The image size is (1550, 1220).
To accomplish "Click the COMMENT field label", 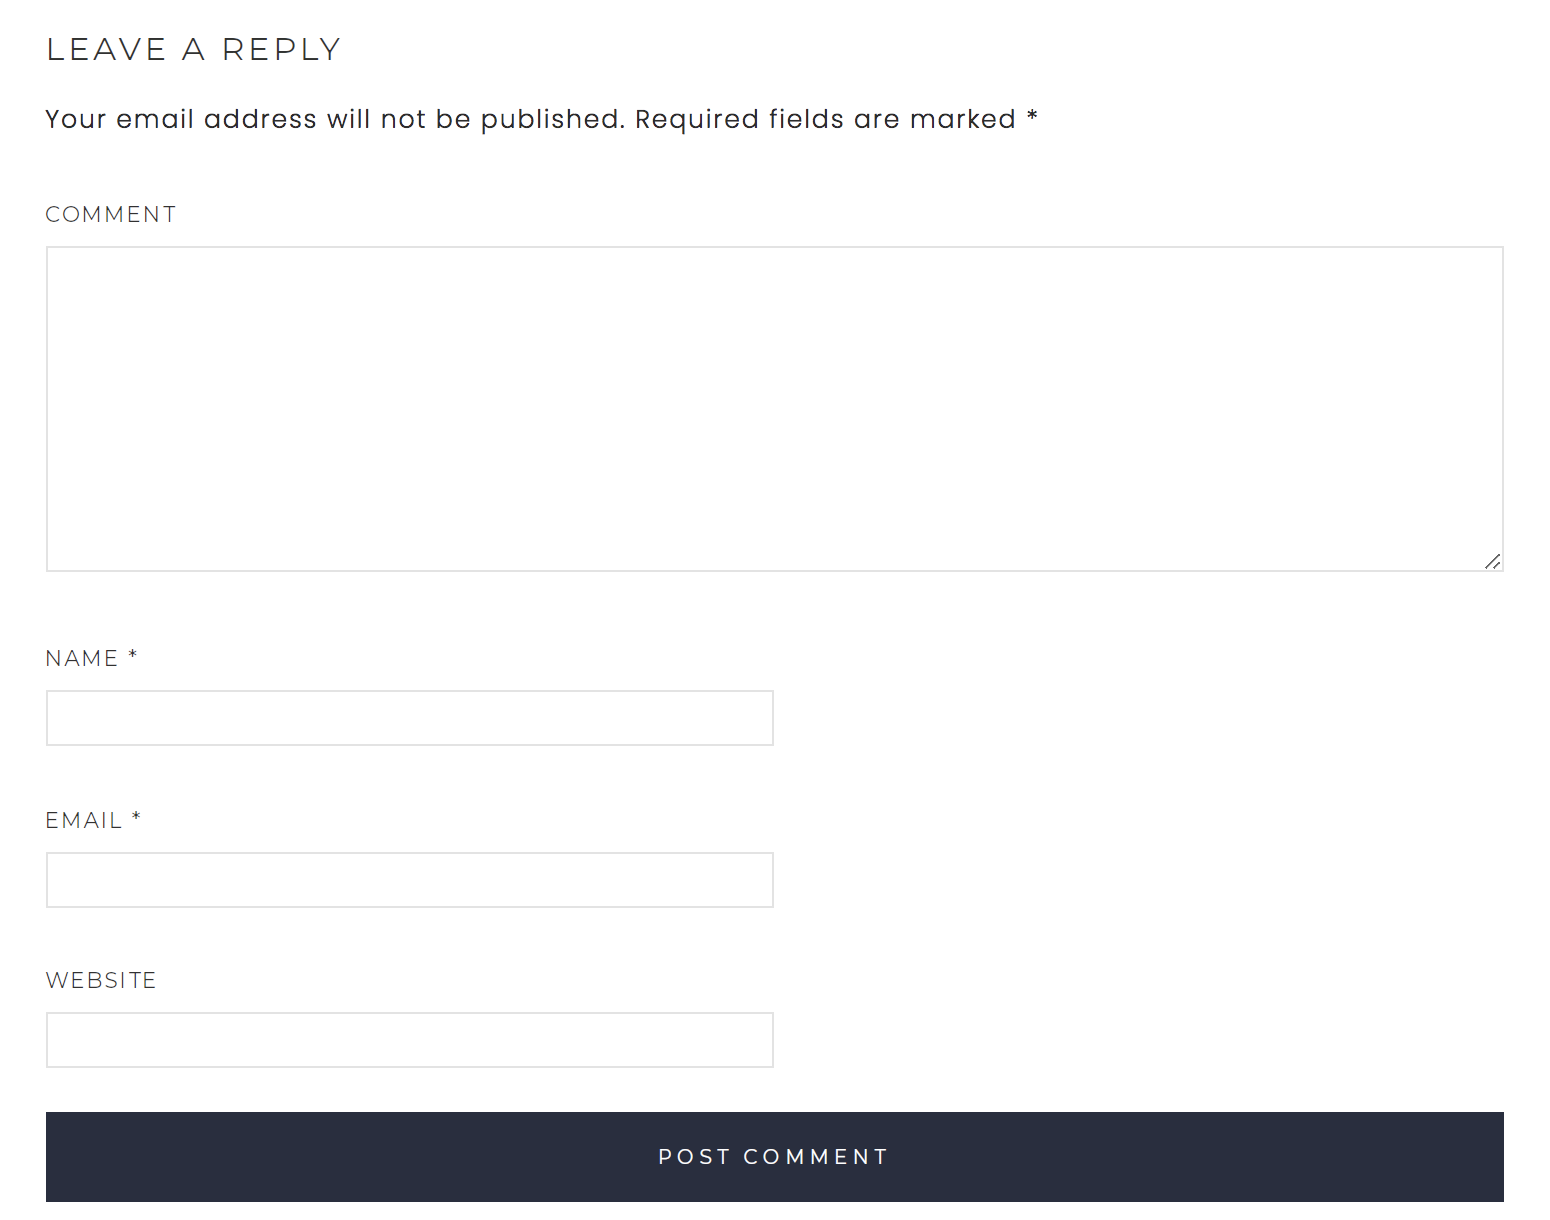I will (x=111, y=214).
